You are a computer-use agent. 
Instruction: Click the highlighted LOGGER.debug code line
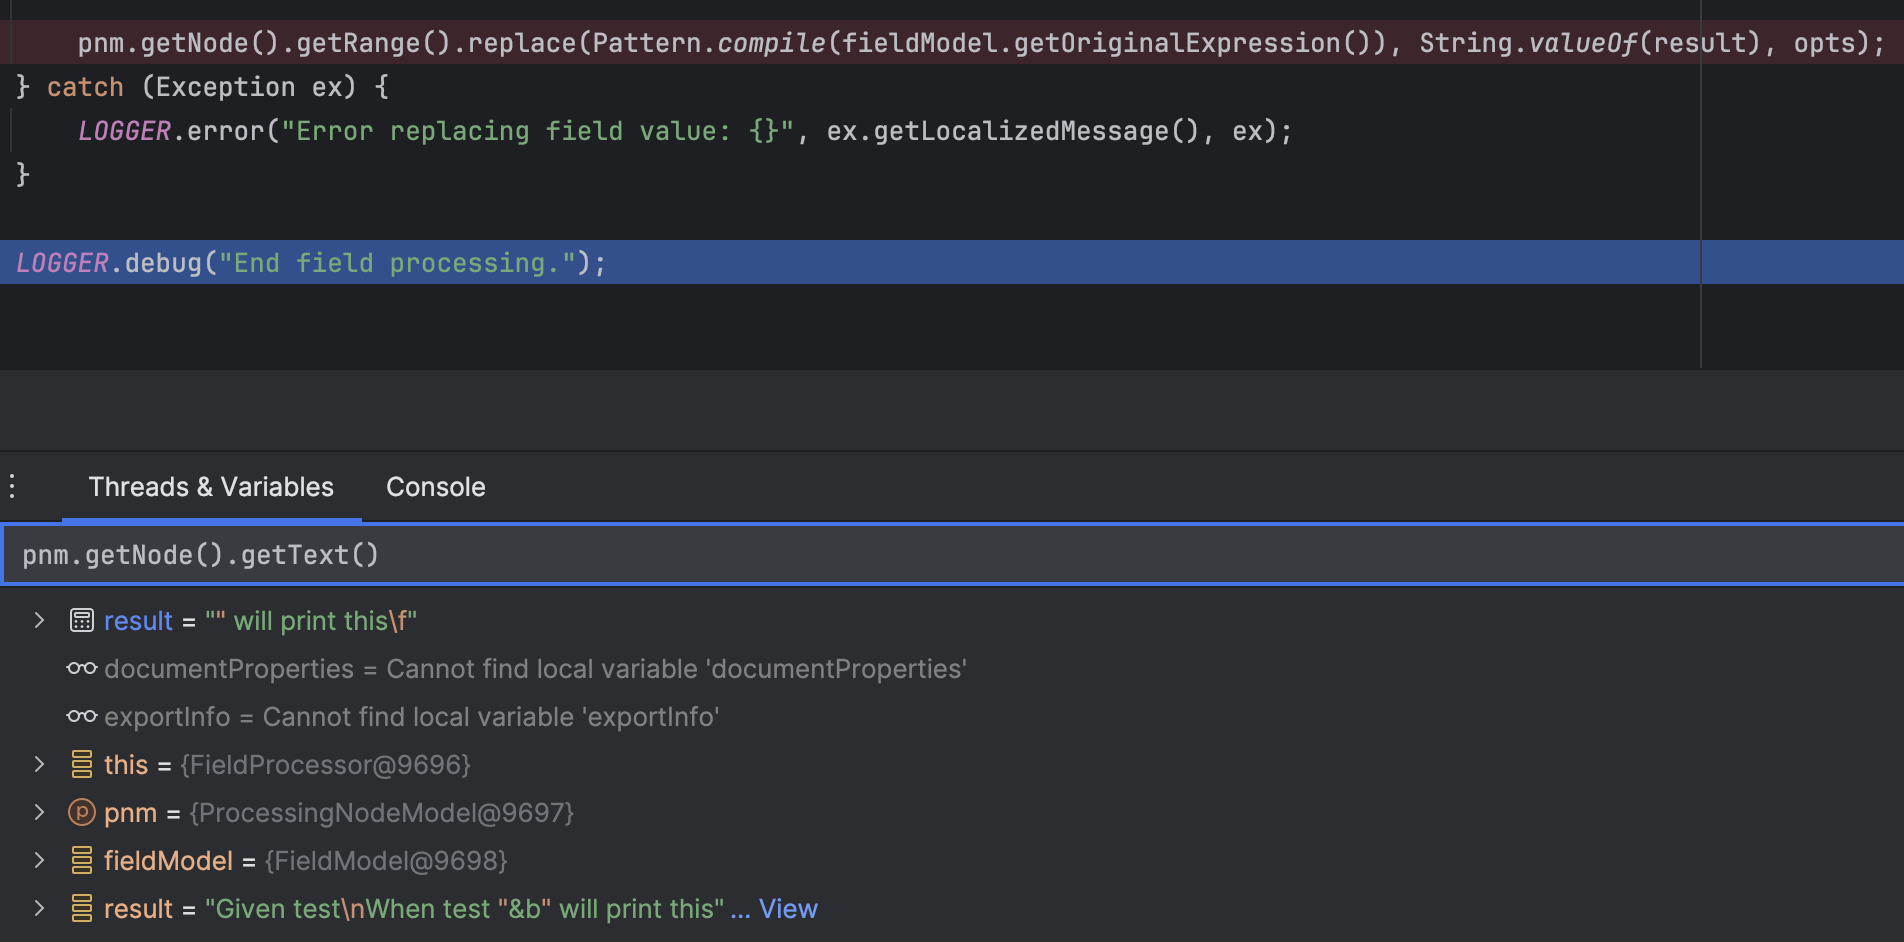coord(311,263)
